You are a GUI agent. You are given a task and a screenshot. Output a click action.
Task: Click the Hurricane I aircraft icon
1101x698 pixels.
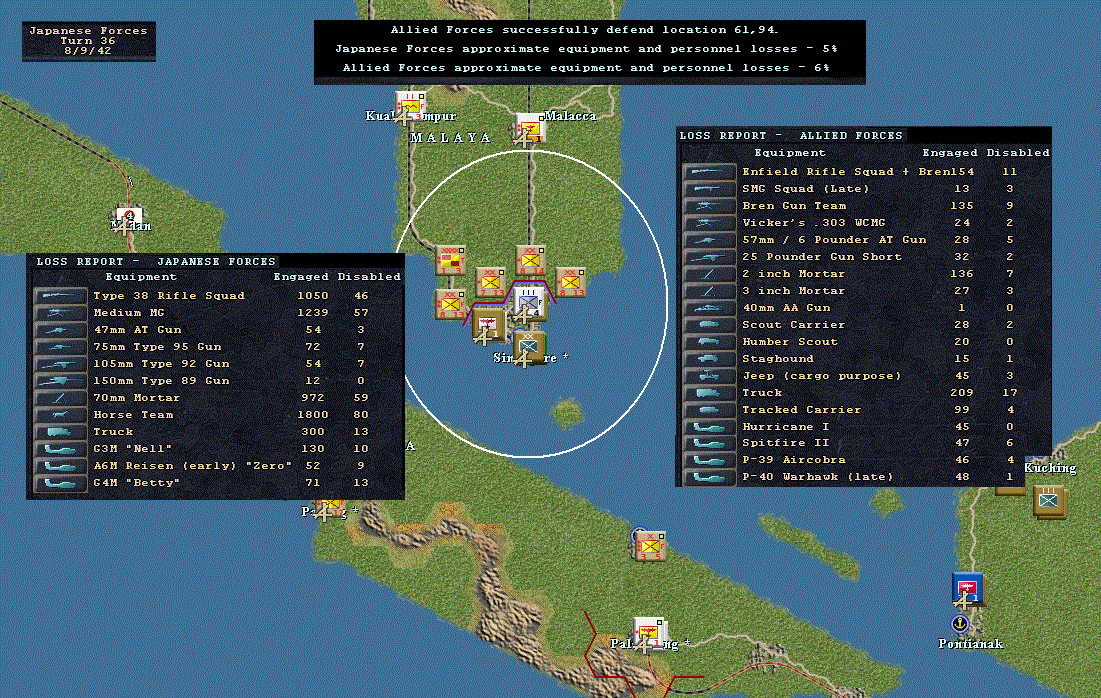[x=709, y=426]
